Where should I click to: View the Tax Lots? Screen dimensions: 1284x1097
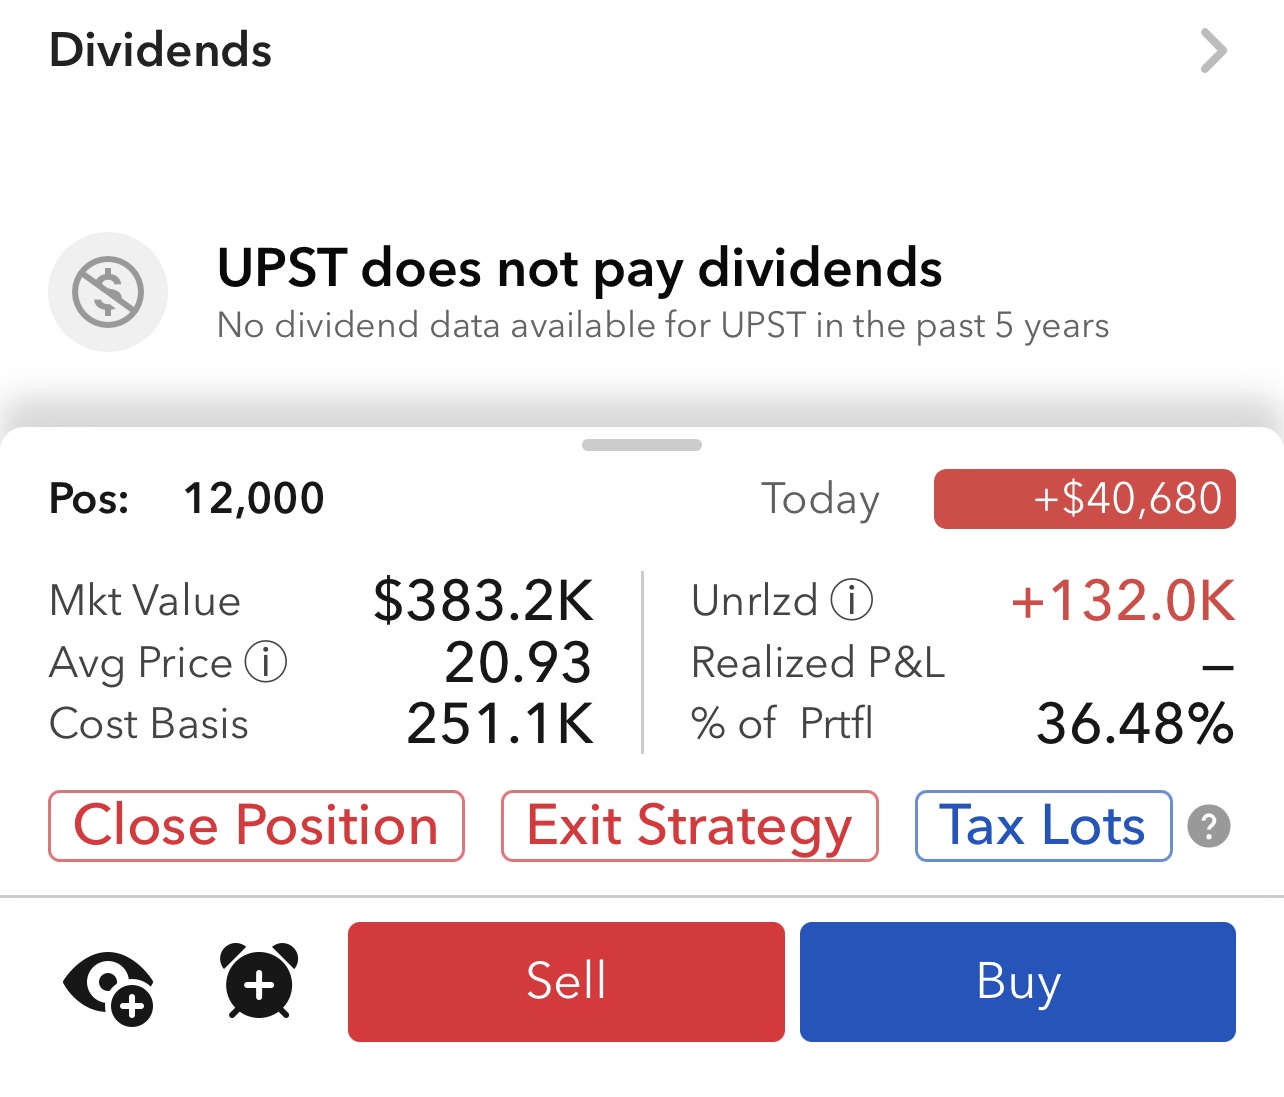(x=1043, y=826)
